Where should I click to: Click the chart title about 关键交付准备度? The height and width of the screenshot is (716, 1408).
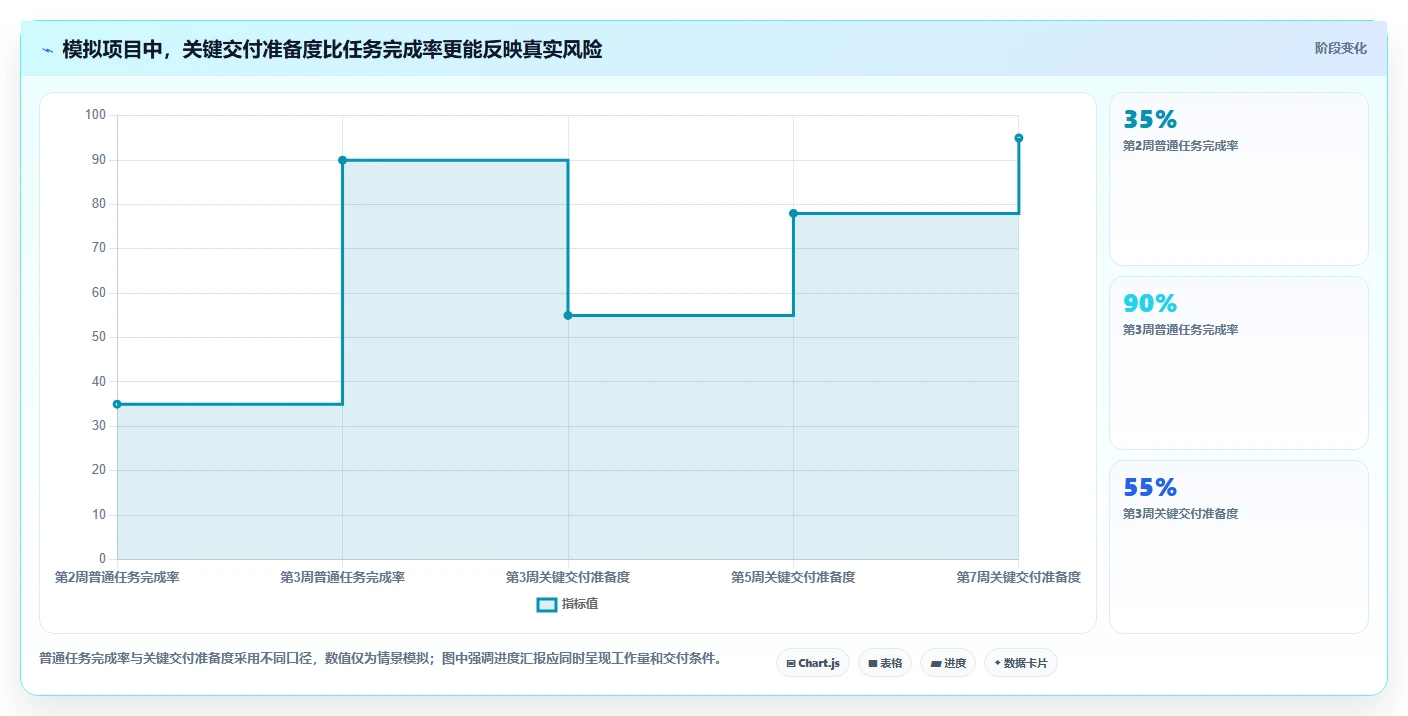(x=332, y=49)
